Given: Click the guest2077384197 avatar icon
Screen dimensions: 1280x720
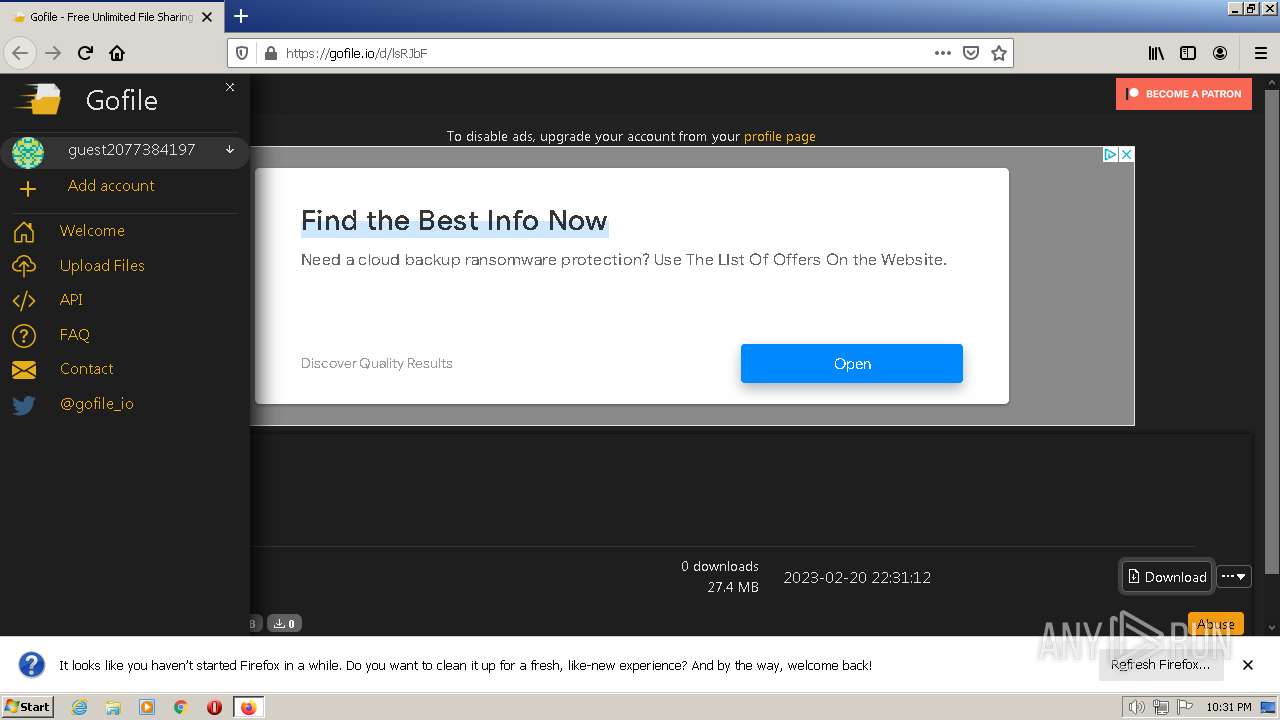Looking at the screenshot, I should point(27,152).
